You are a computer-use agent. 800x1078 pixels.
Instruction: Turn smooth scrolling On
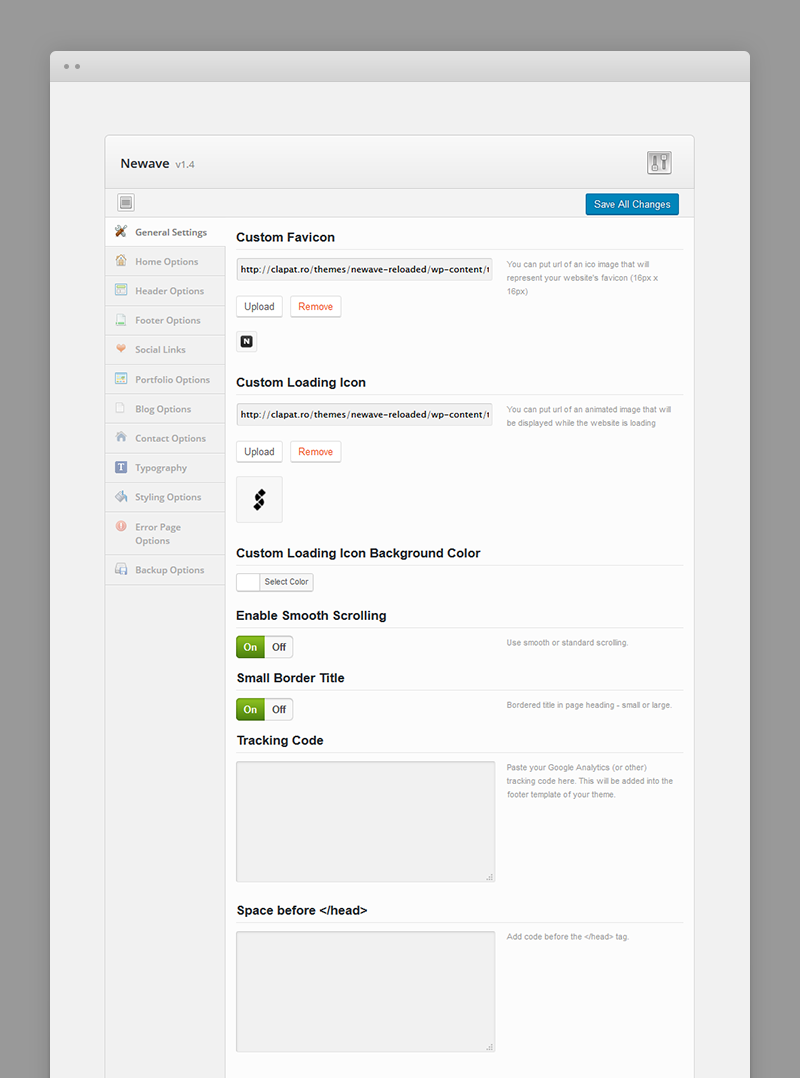tap(250, 647)
